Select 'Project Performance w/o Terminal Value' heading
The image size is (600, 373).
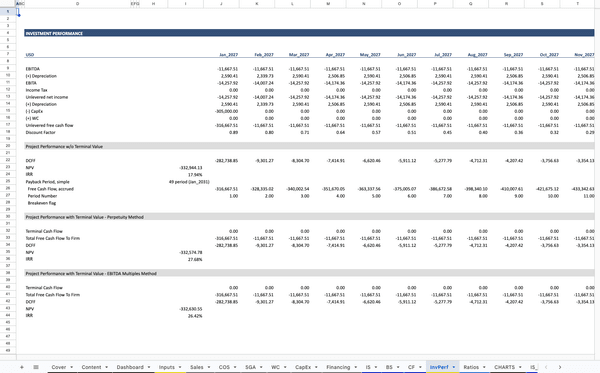click(x=64, y=147)
